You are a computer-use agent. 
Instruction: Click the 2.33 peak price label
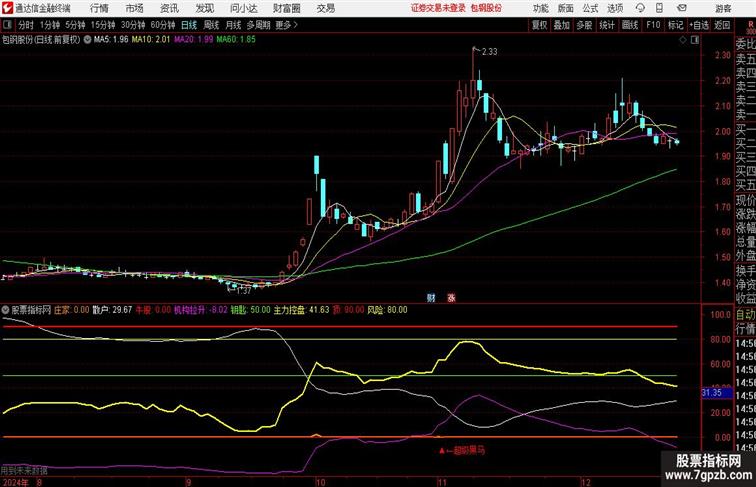[x=489, y=52]
